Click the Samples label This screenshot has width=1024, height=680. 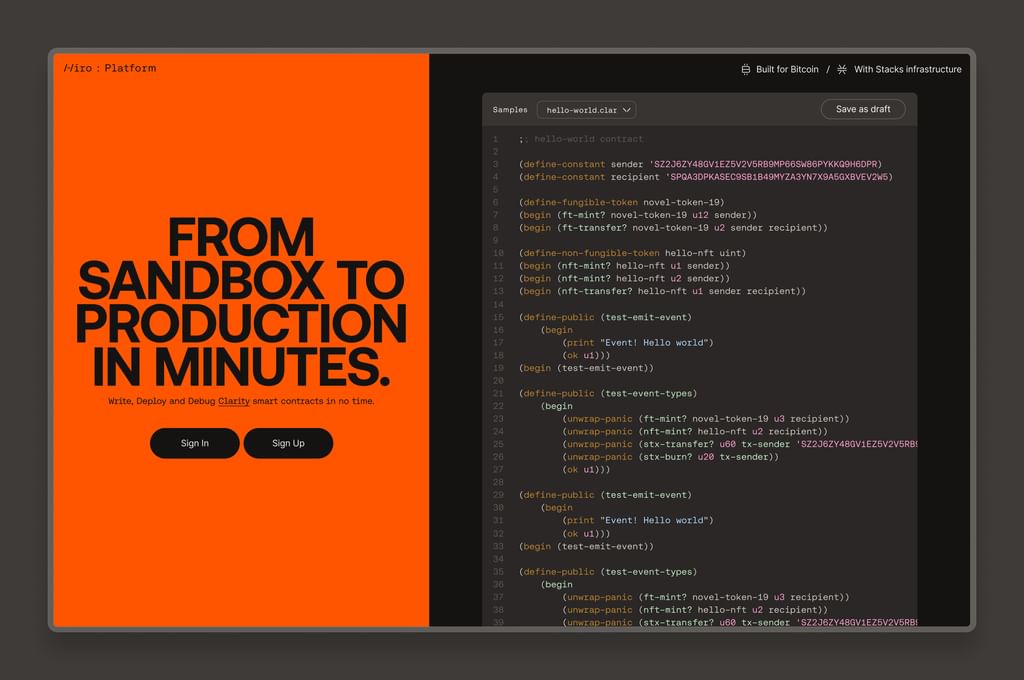[510, 110]
